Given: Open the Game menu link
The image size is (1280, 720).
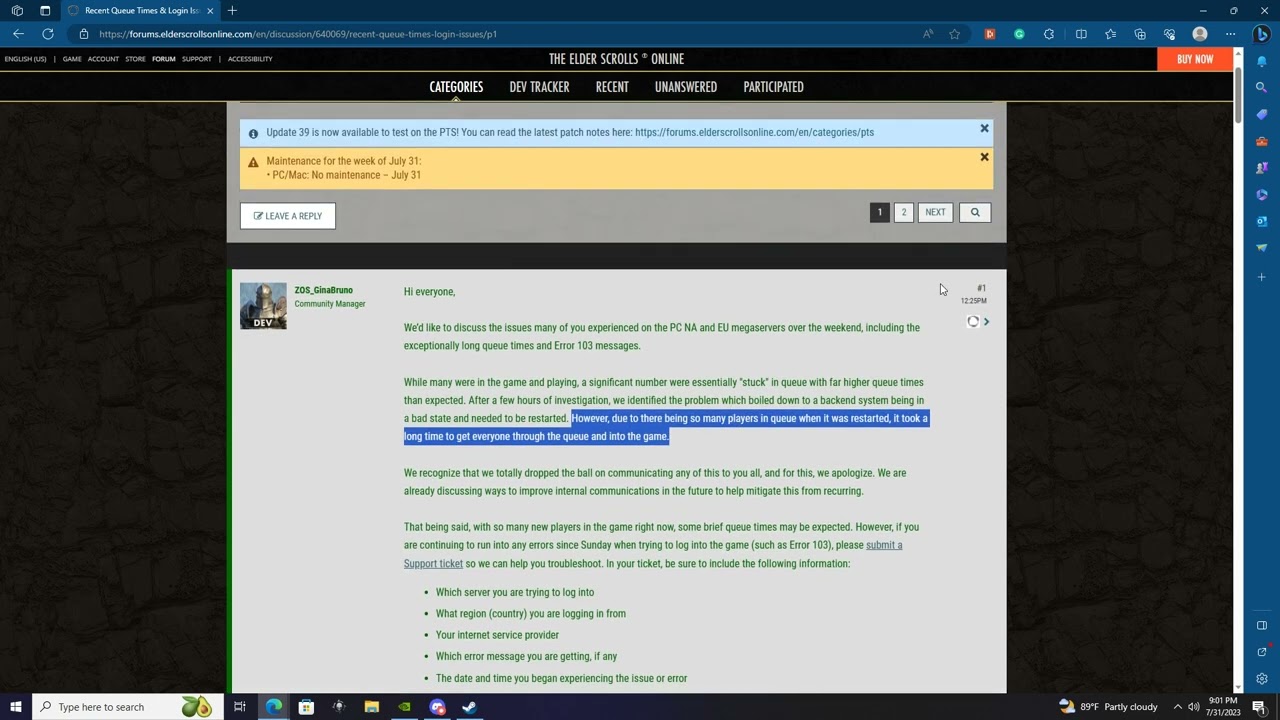Looking at the screenshot, I should point(72,59).
